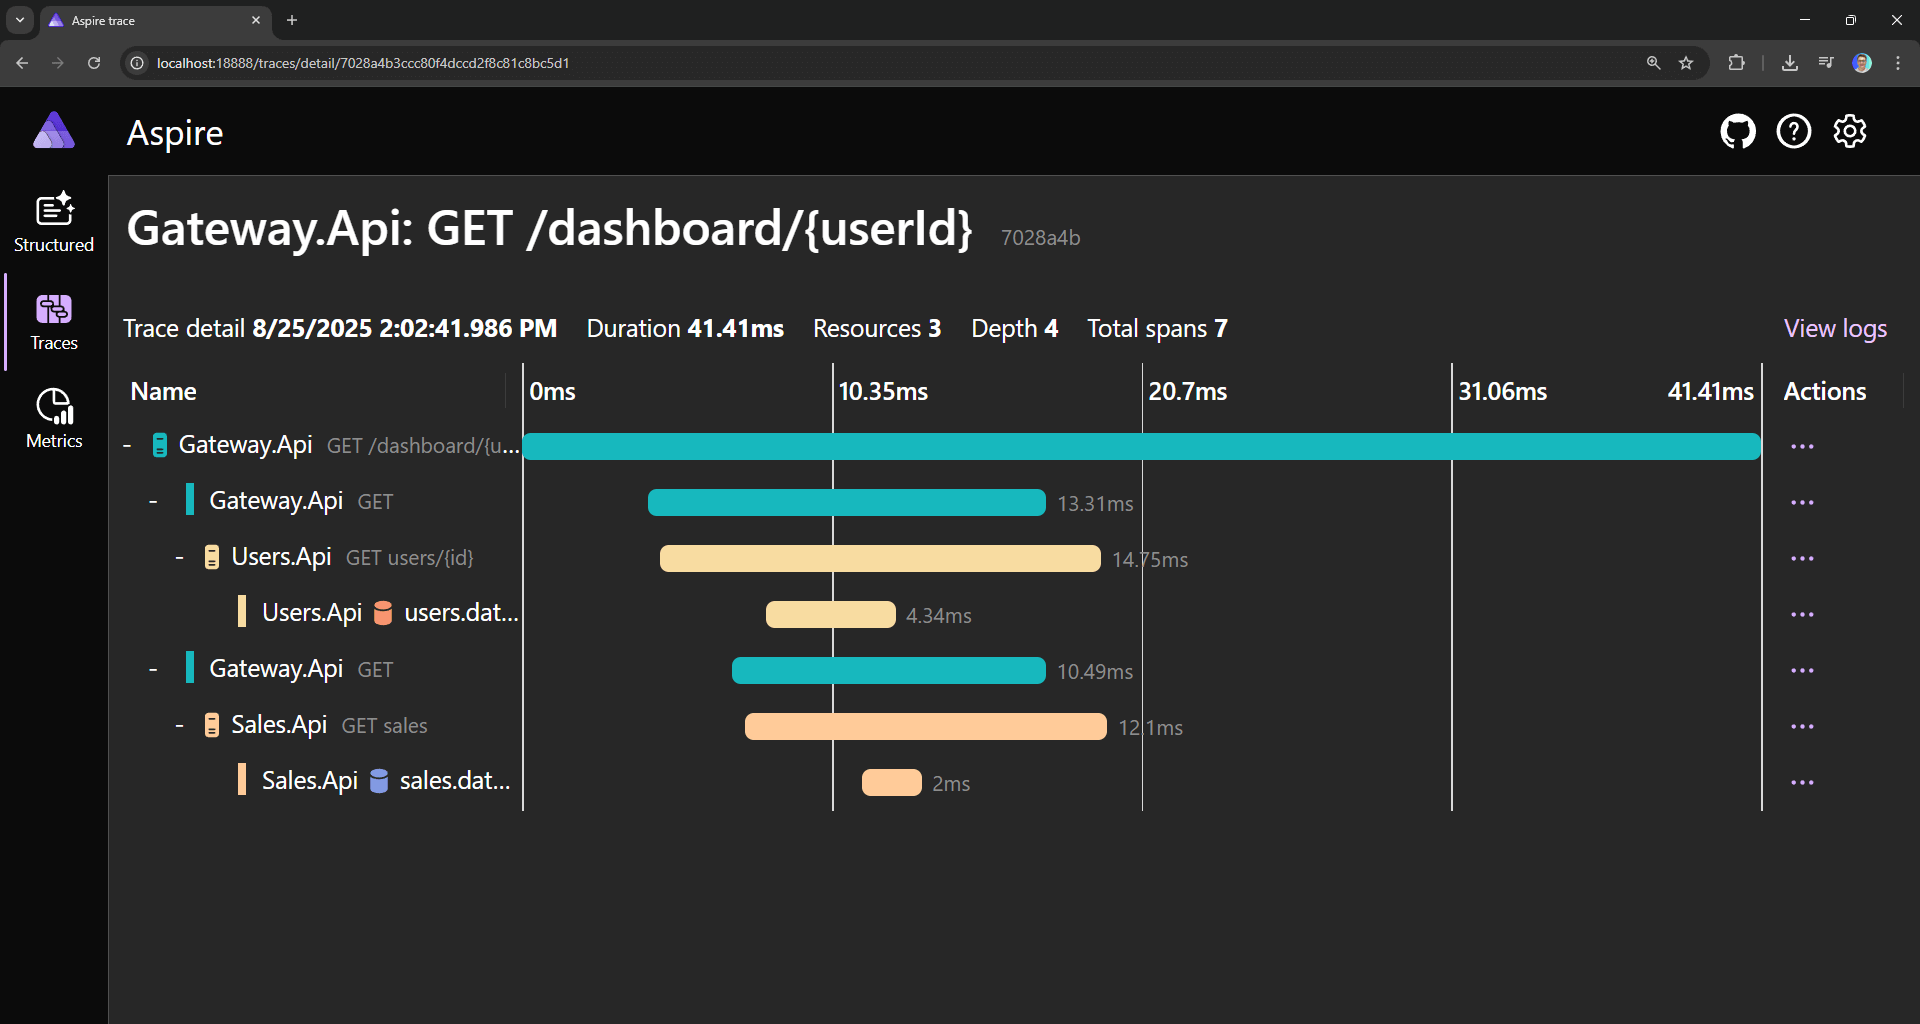Screen dimensions: 1920x1024
Task: Click the 20.7ms timeline tick label
Action: pos(1187,392)
